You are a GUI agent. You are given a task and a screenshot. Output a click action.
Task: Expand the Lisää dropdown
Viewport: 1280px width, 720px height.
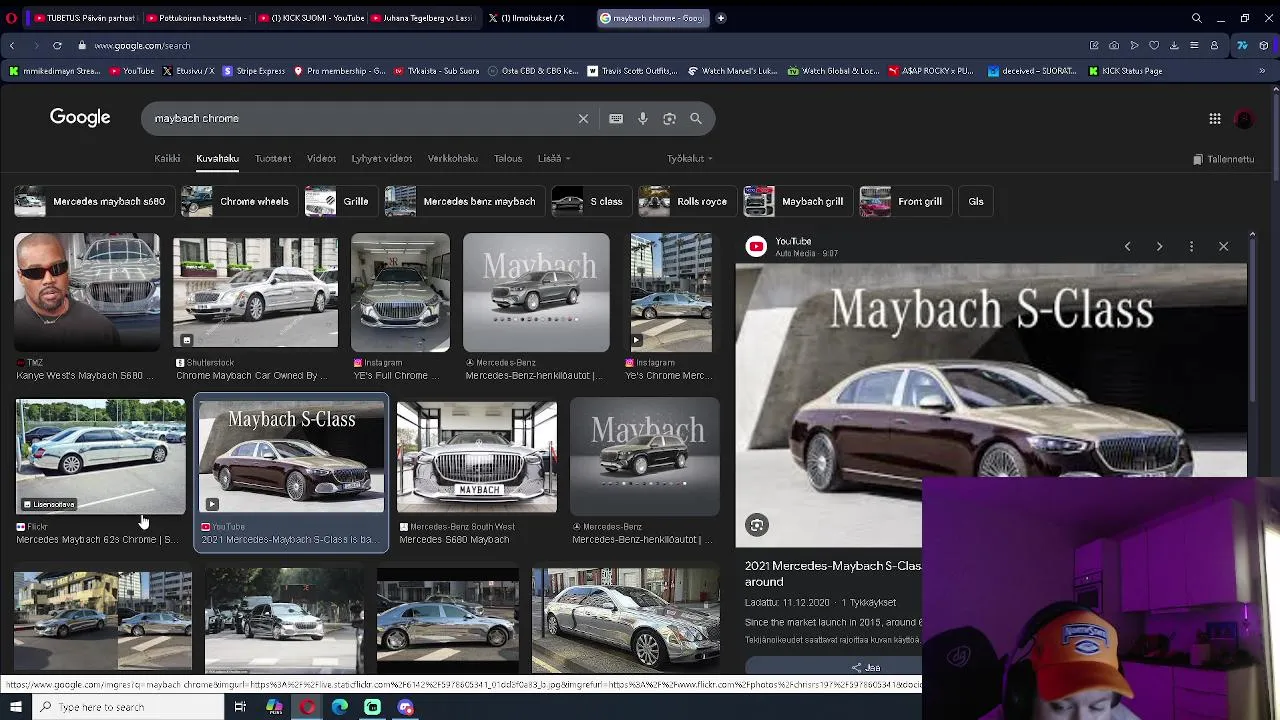[x=554, y=158]
